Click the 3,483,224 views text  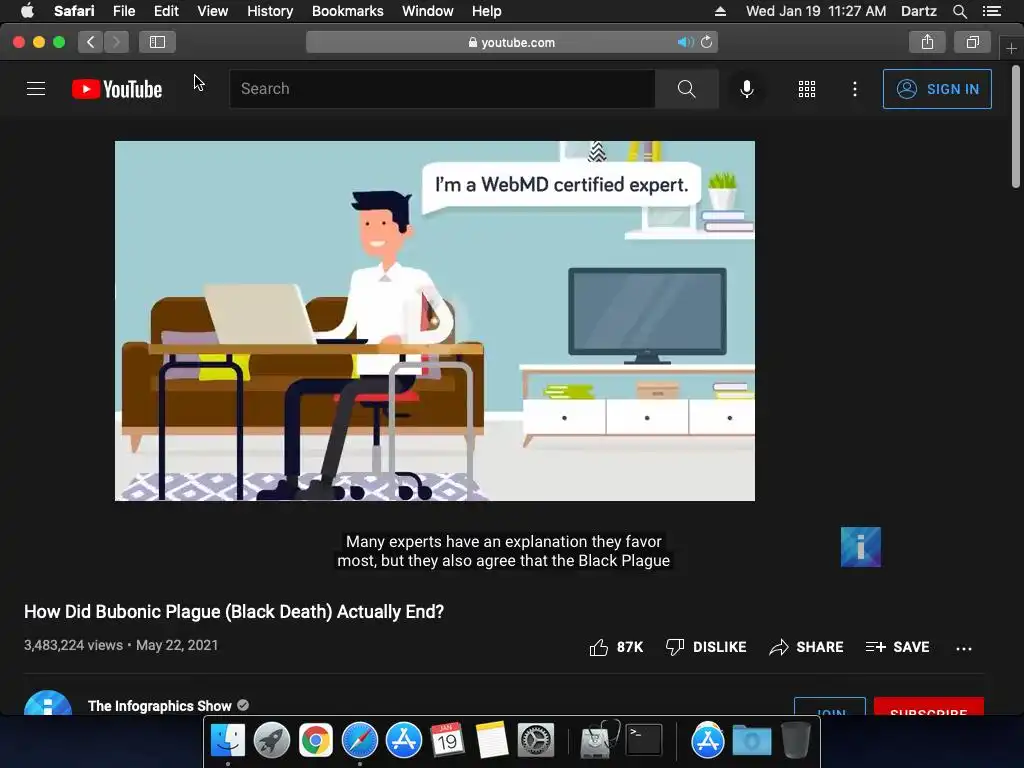73,645
